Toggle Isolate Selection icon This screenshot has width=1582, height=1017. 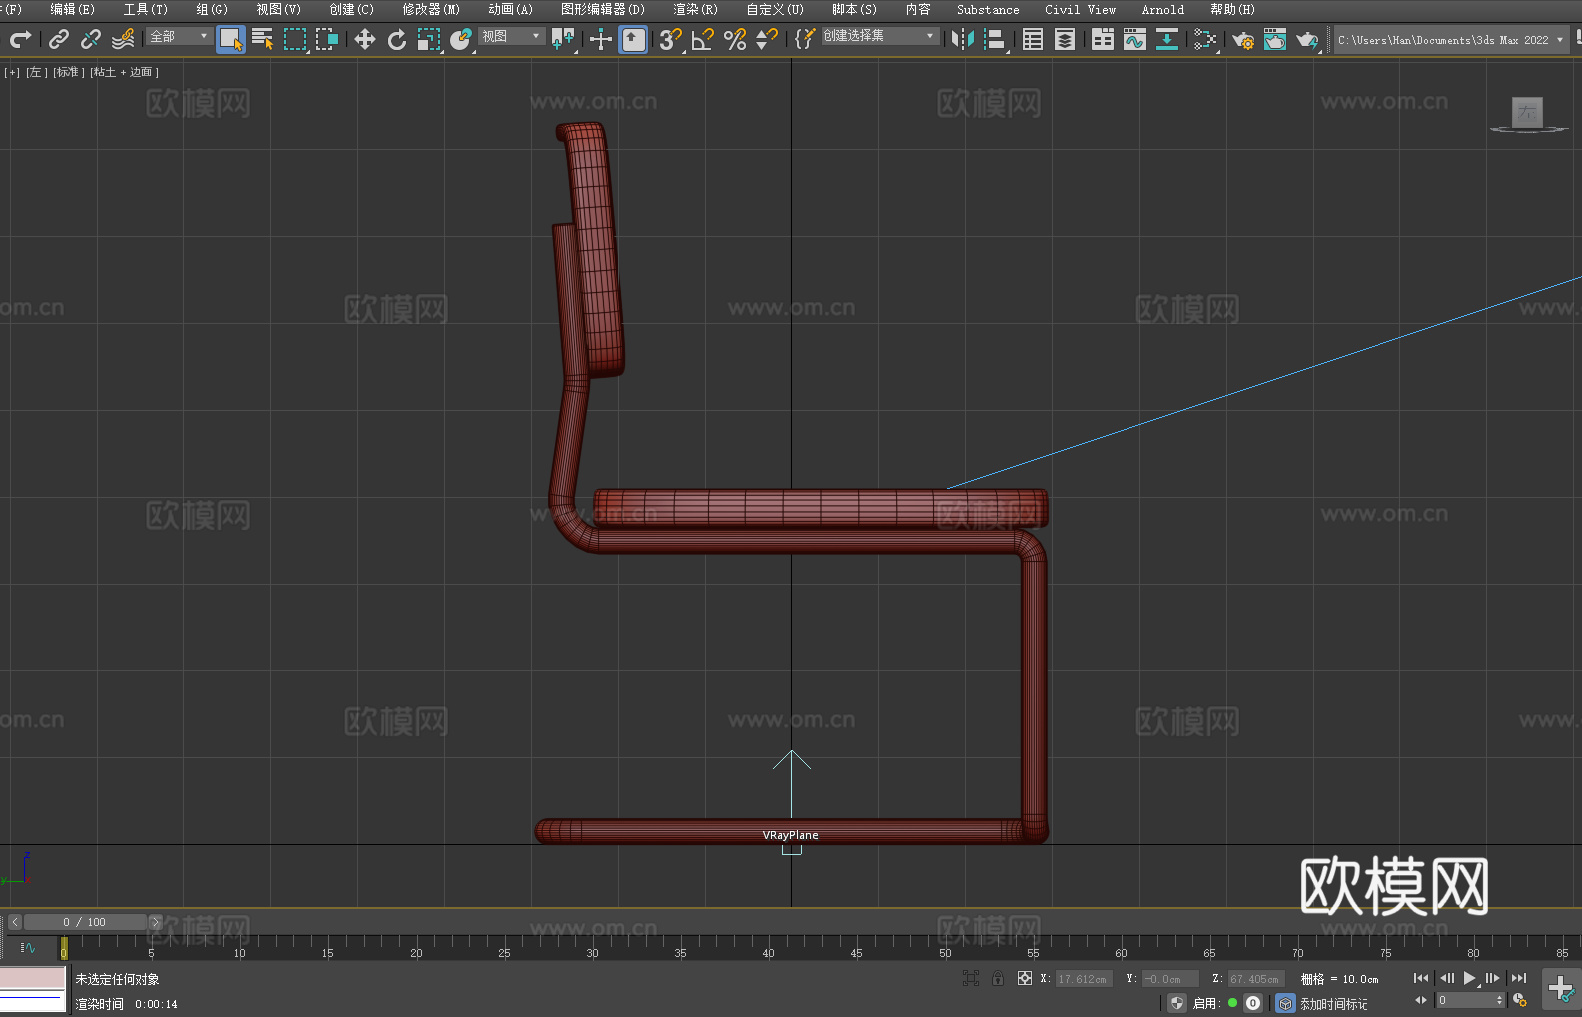(x=970, y=978)
